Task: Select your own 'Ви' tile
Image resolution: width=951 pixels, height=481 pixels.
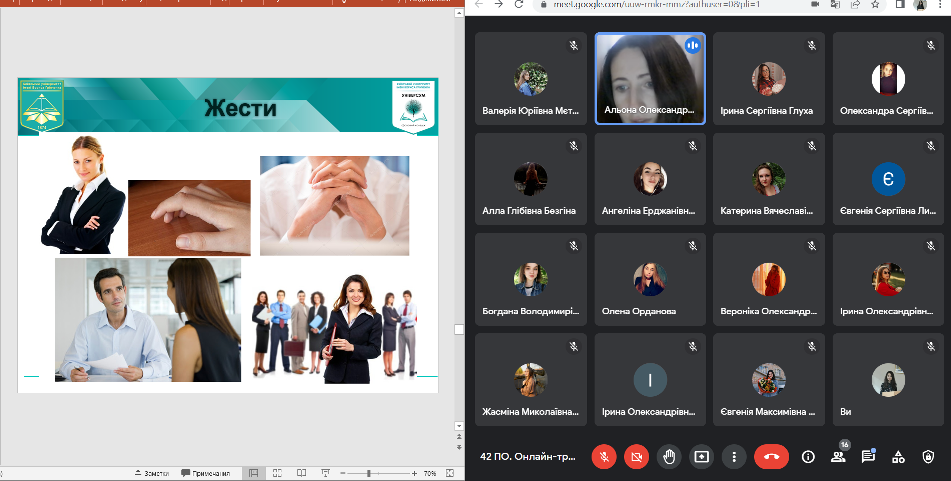Action: [889, 380]
